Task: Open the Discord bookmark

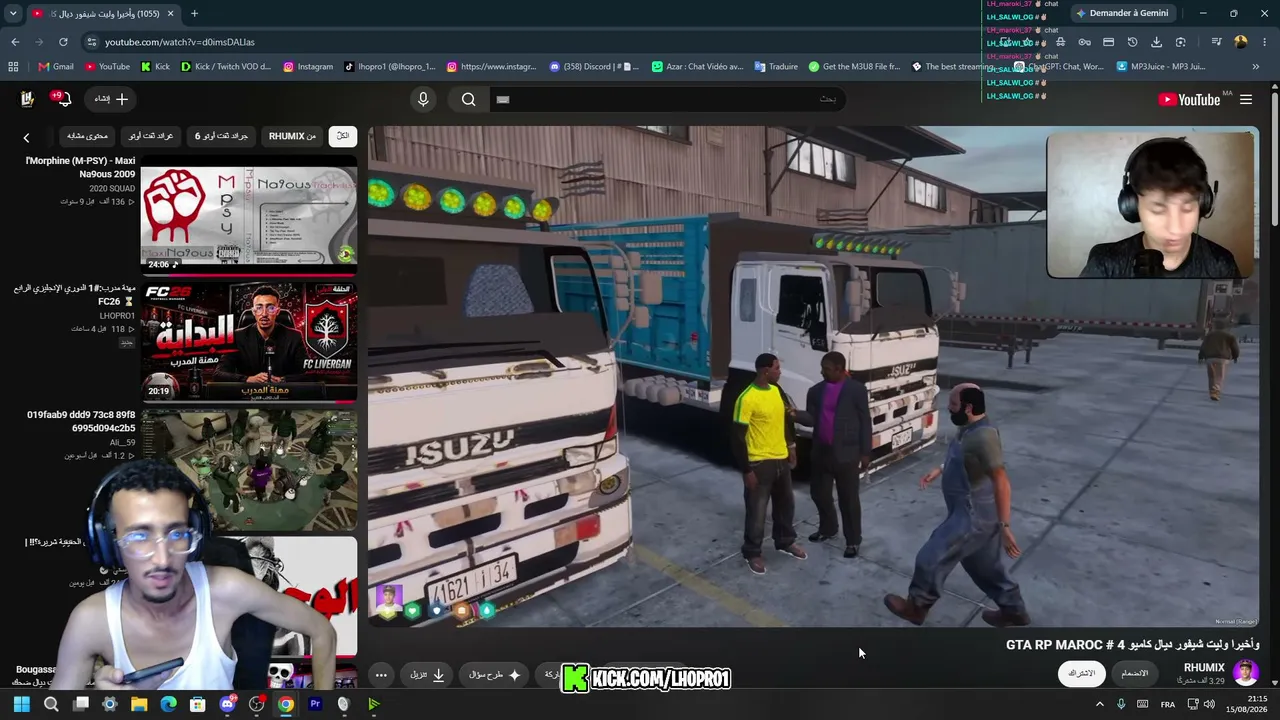Action: tap(594, 67)
